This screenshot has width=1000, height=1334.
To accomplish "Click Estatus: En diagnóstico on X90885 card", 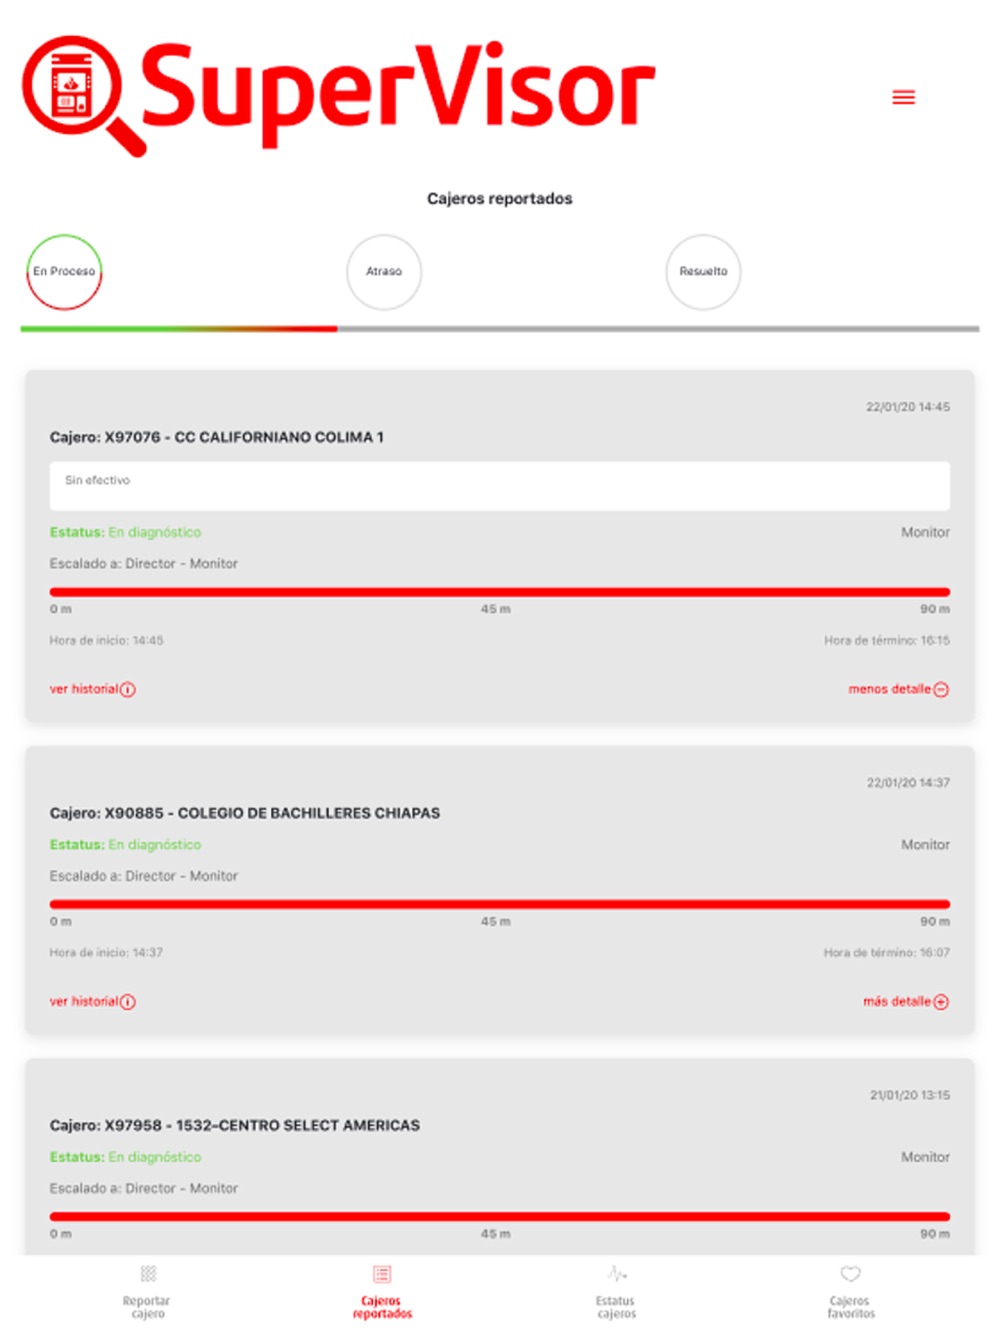I will 125,844.
